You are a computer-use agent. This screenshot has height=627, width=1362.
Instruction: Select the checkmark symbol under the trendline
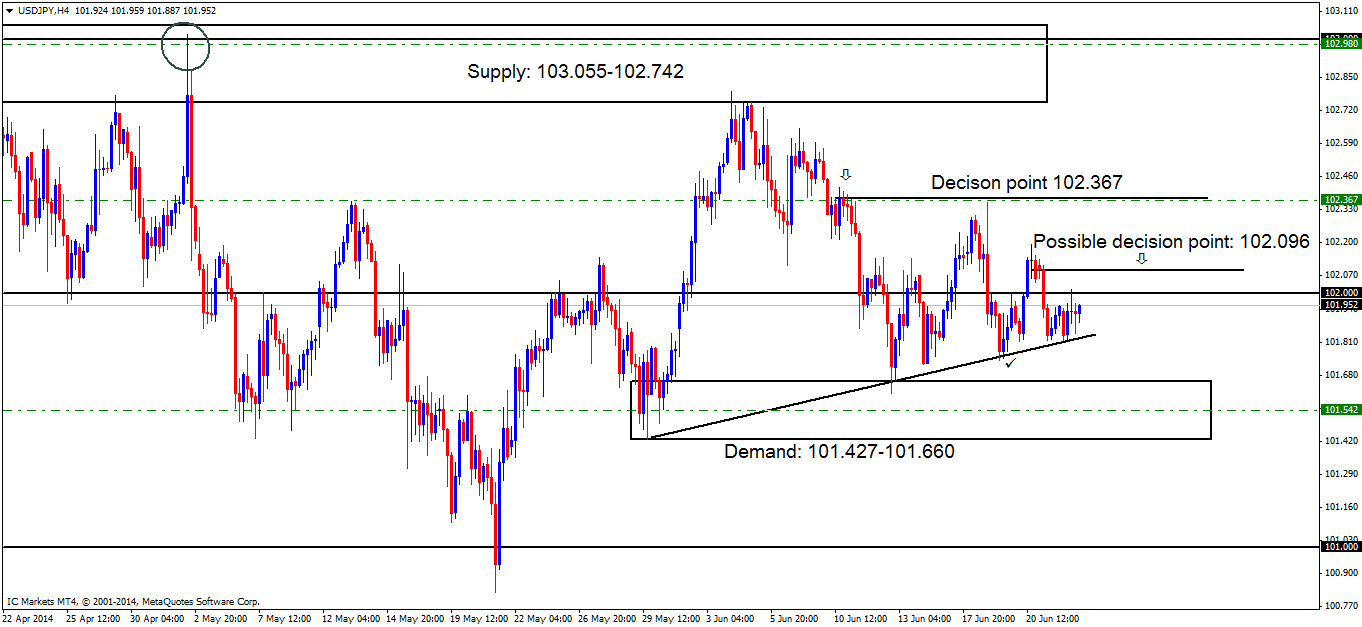click(1012, 363)
